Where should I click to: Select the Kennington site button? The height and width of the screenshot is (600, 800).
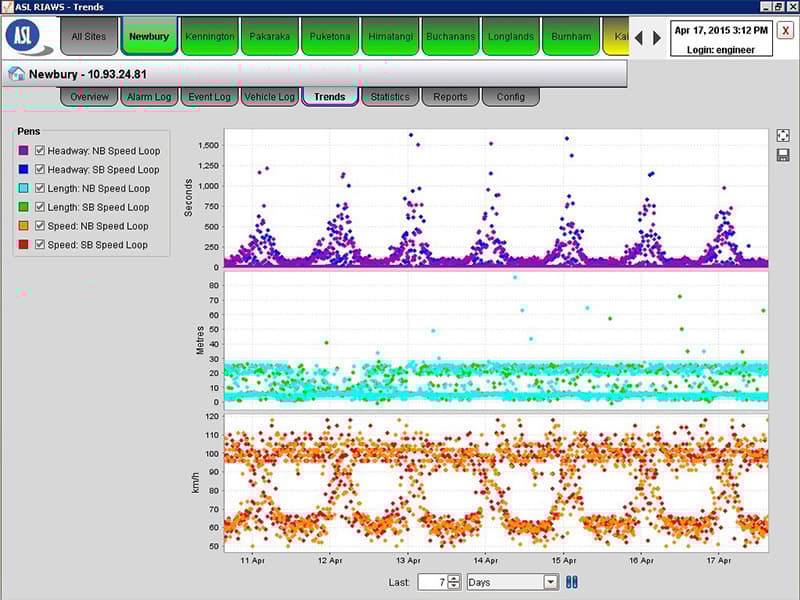point(210,37)
